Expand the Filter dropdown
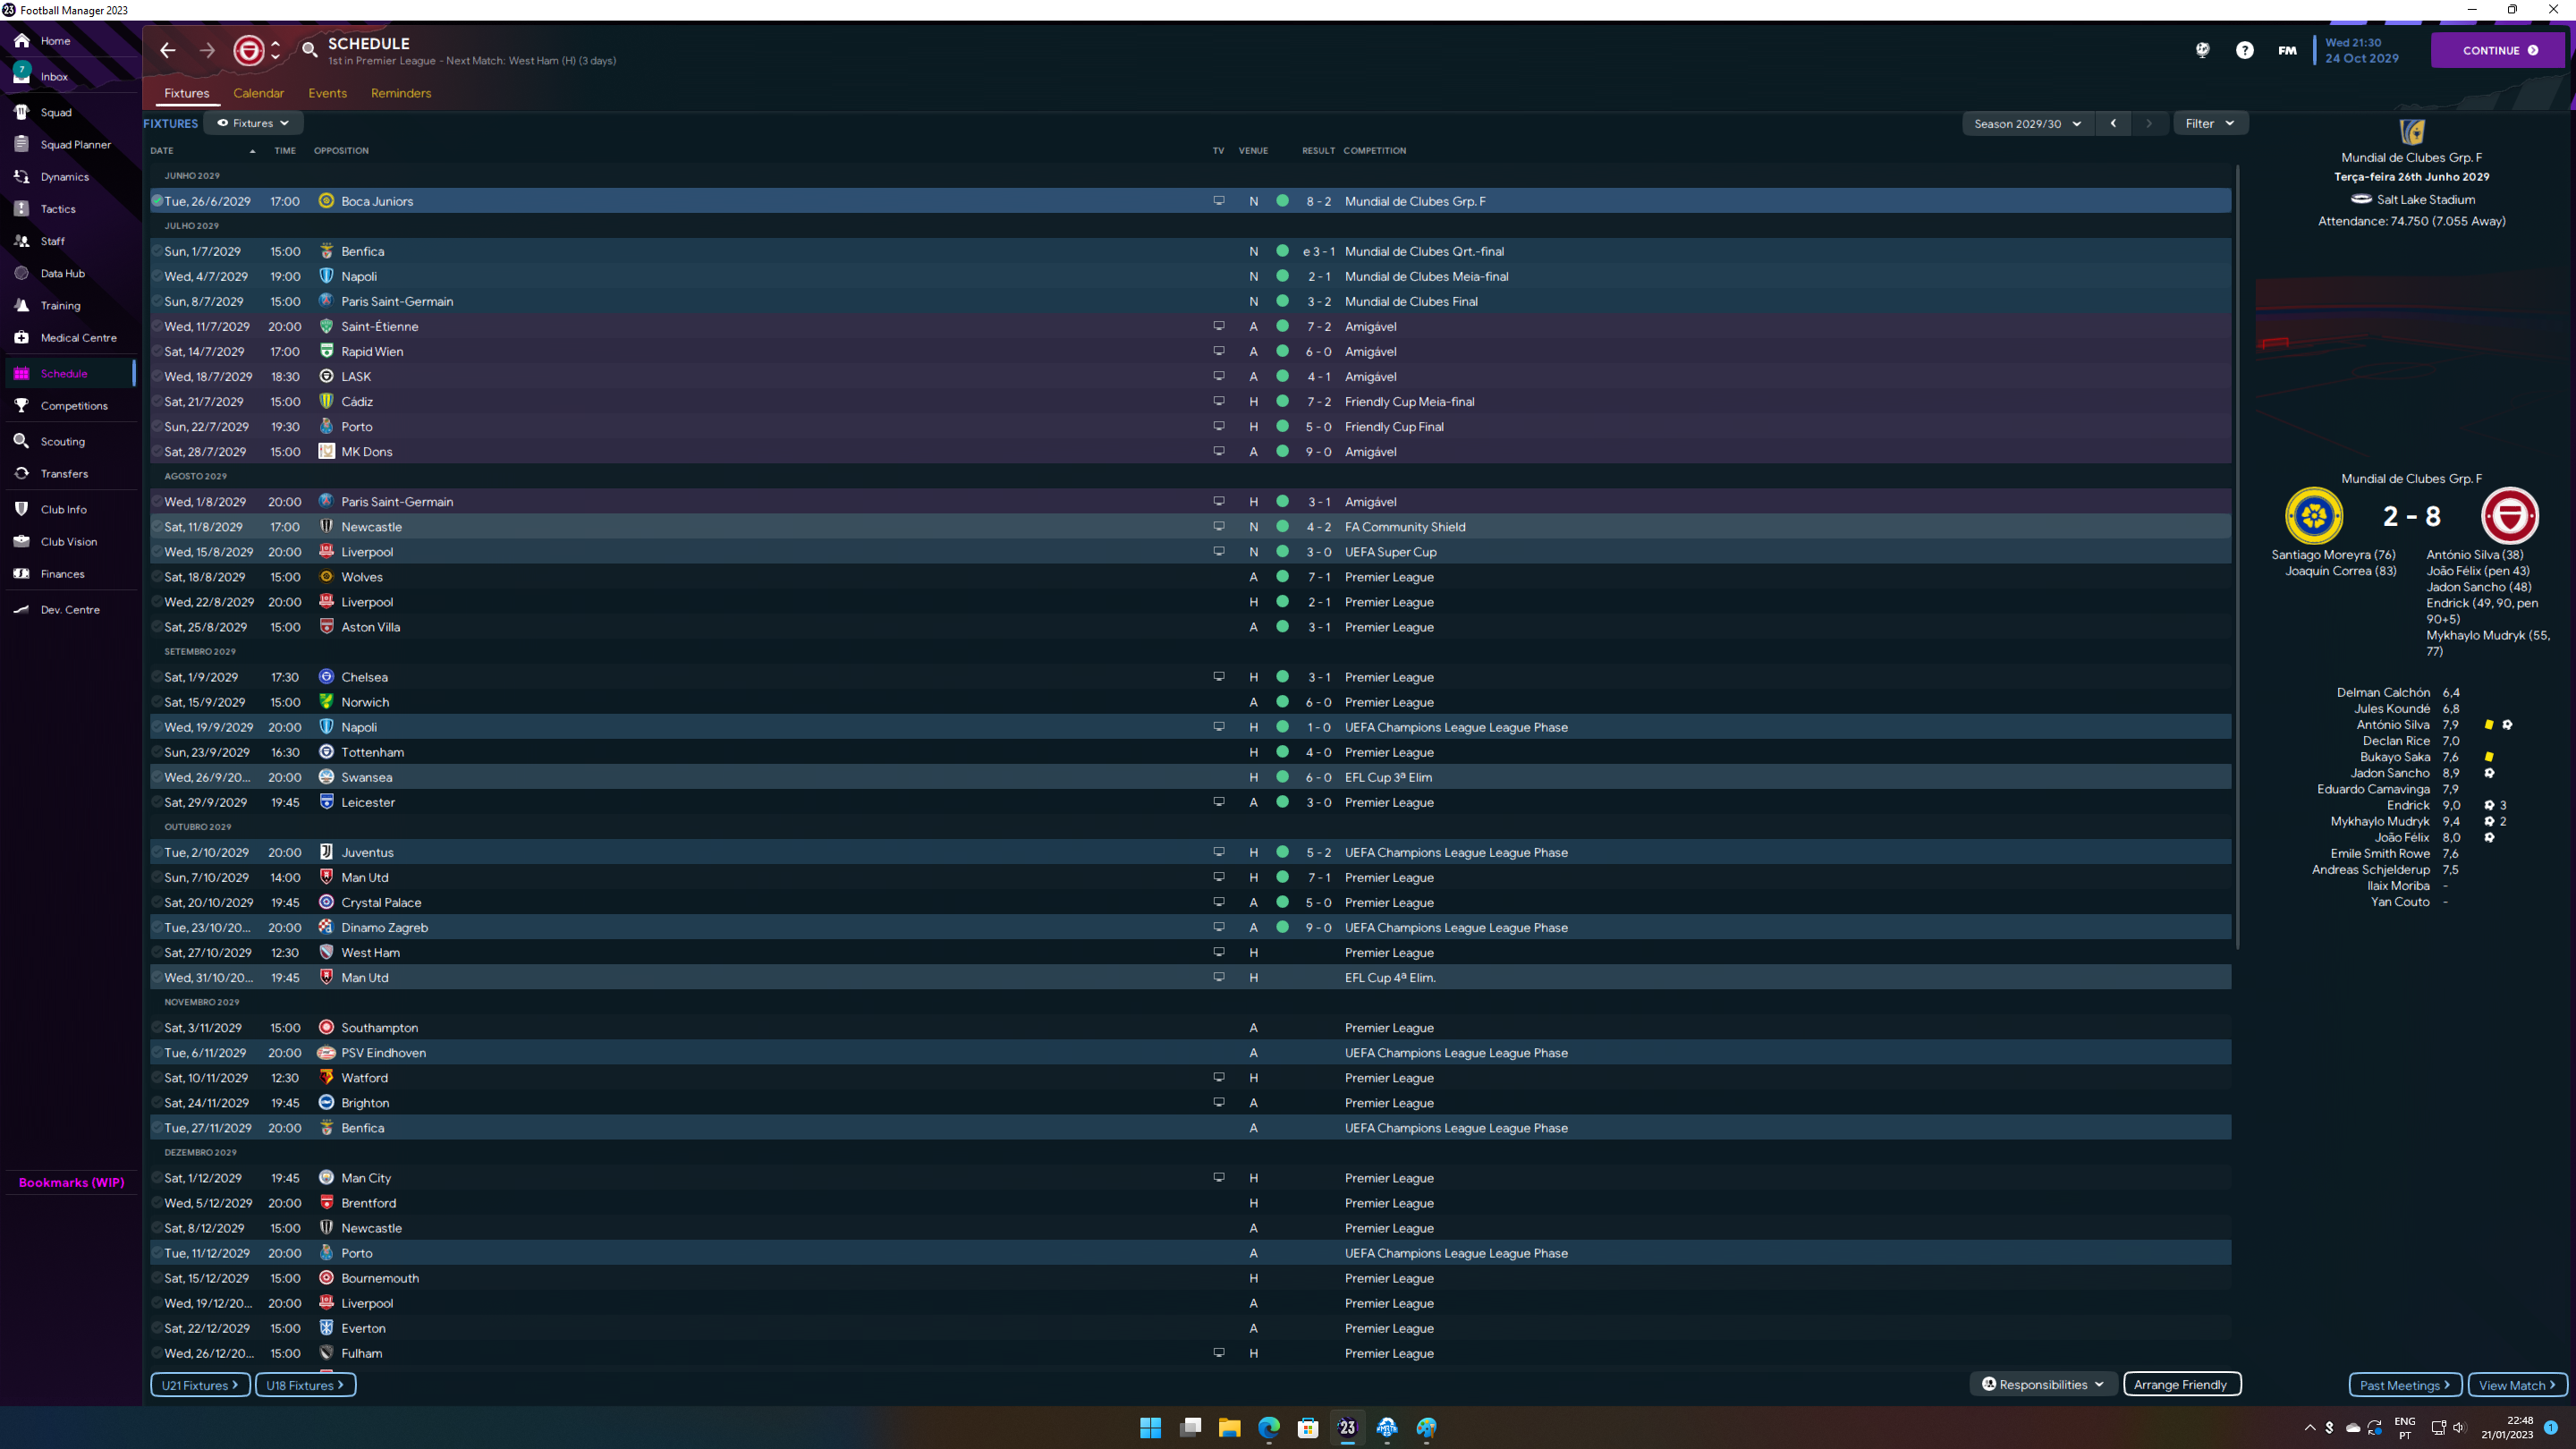 2209,123
